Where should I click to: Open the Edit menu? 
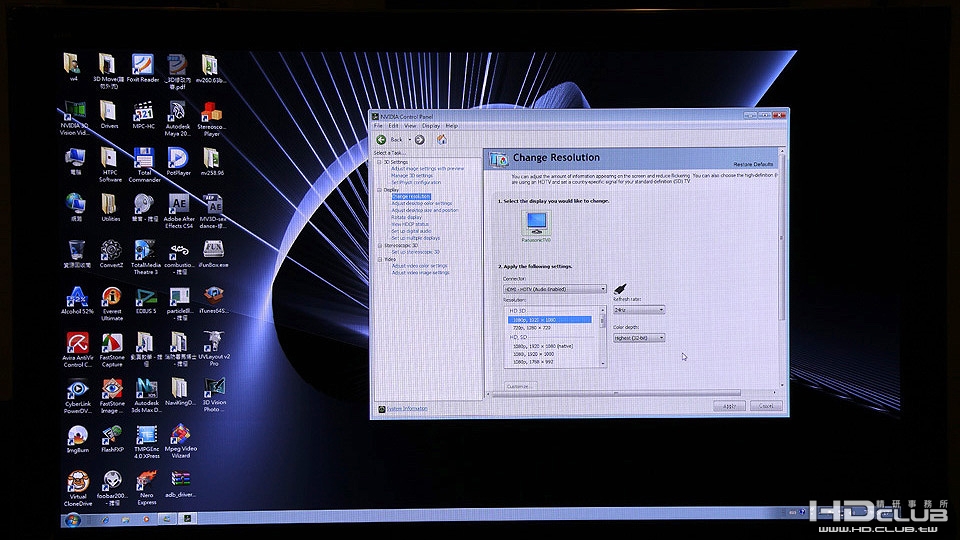click(393, 126)
